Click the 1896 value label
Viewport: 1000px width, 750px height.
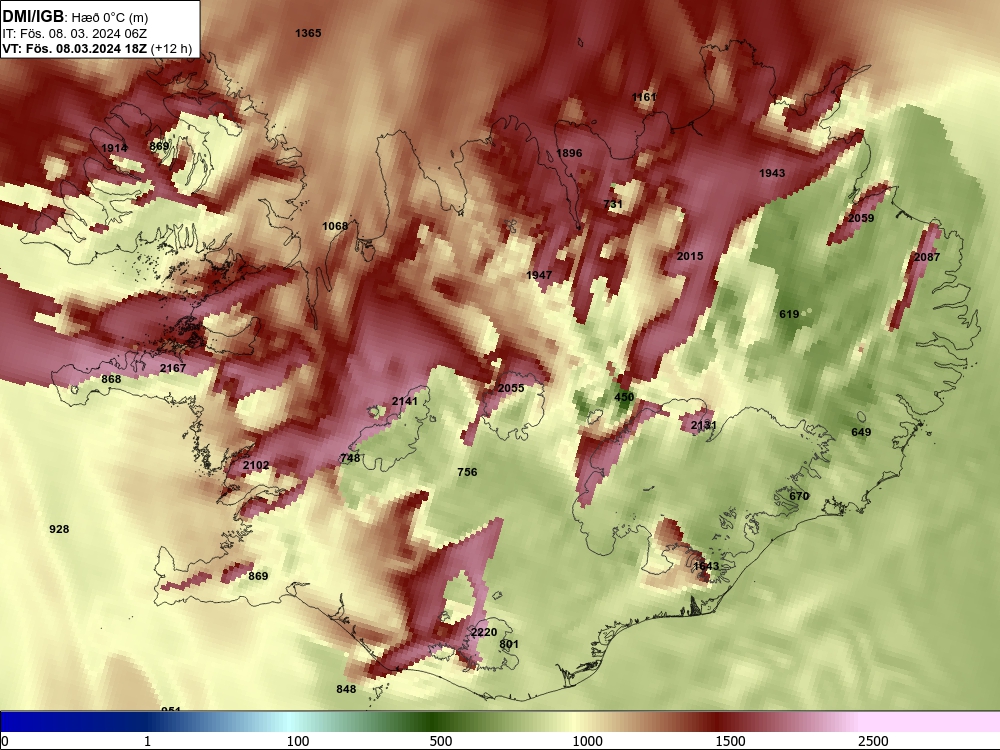click(x=569, y=153)
